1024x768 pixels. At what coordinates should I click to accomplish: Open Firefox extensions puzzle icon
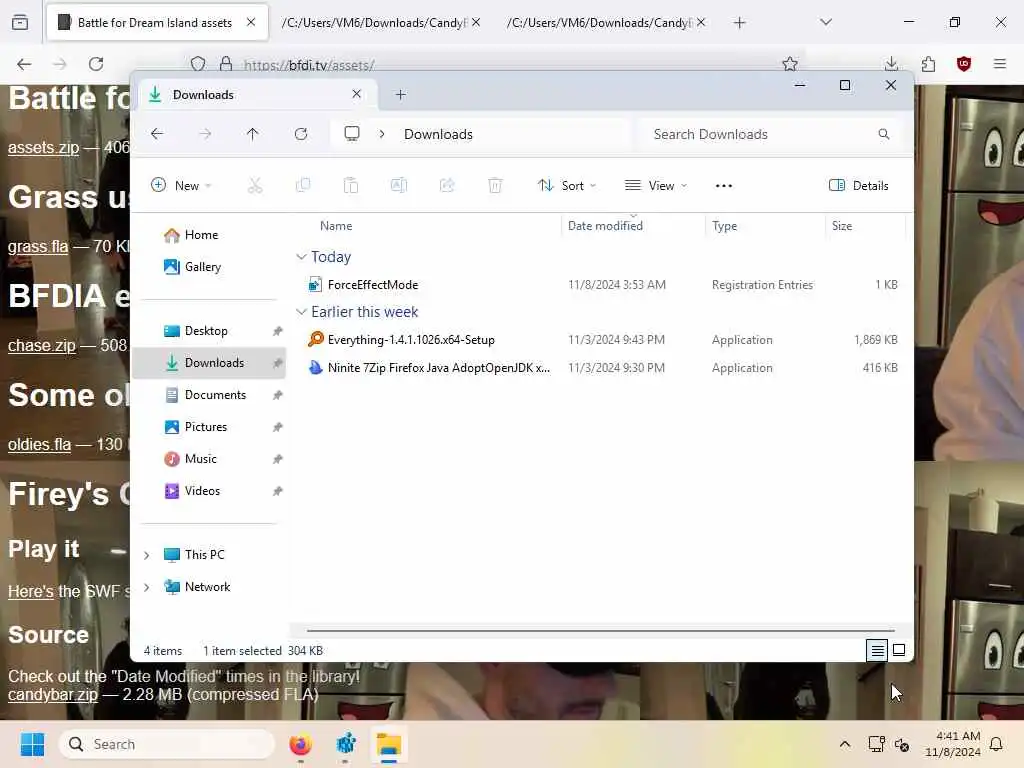tap(928, 64)
